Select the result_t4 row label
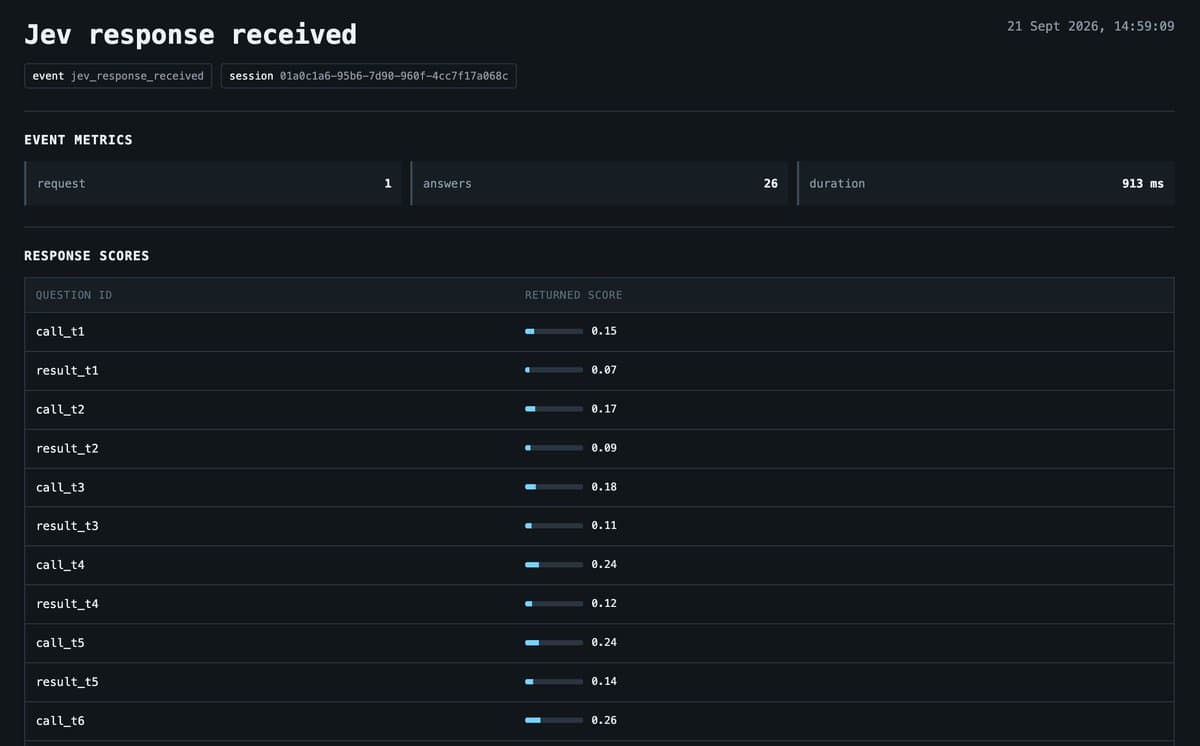Screen dimensions: 1200x746 pos(67,604)
